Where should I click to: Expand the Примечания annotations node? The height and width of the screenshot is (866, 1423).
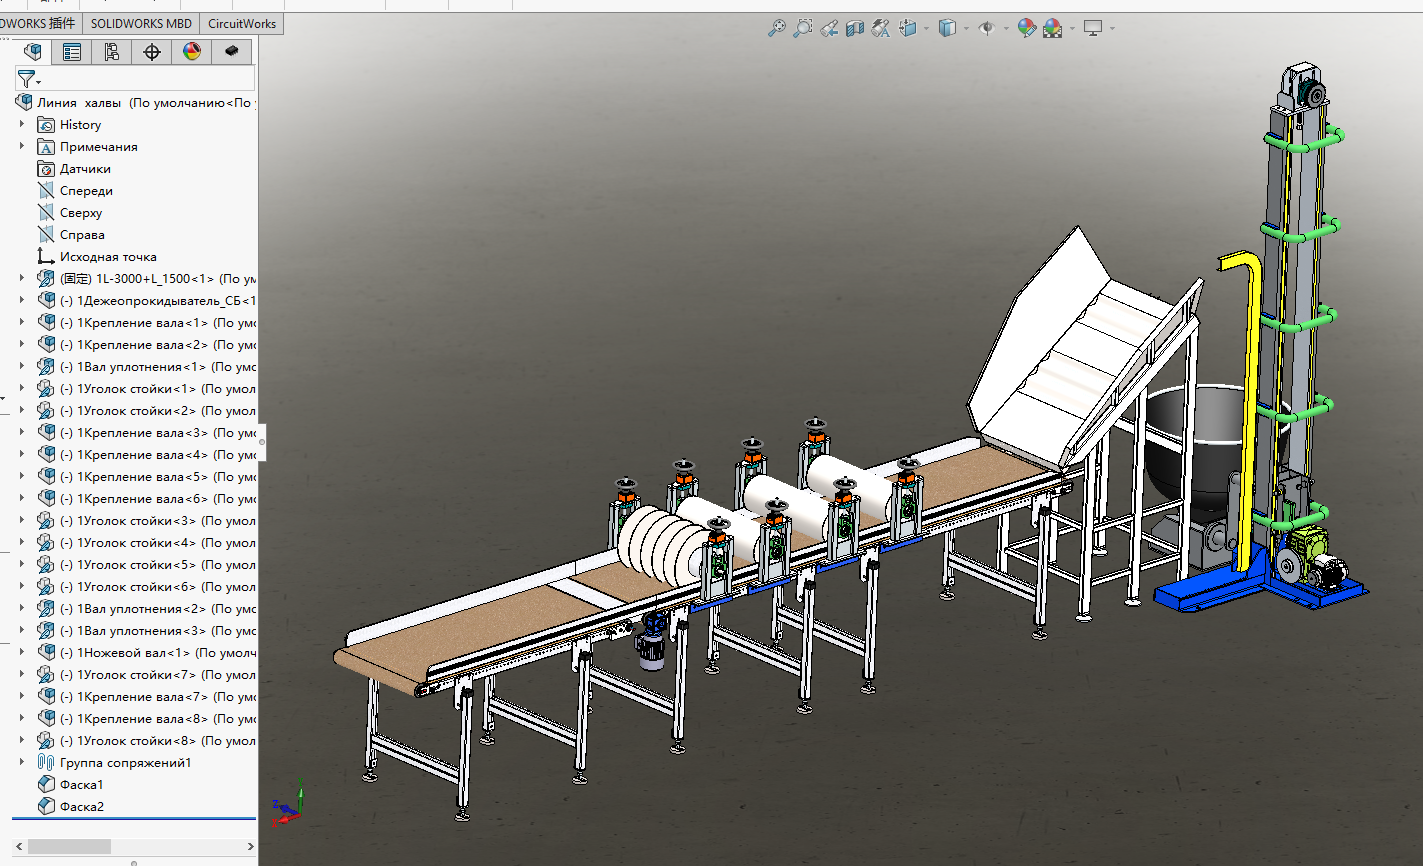[22, 146]
